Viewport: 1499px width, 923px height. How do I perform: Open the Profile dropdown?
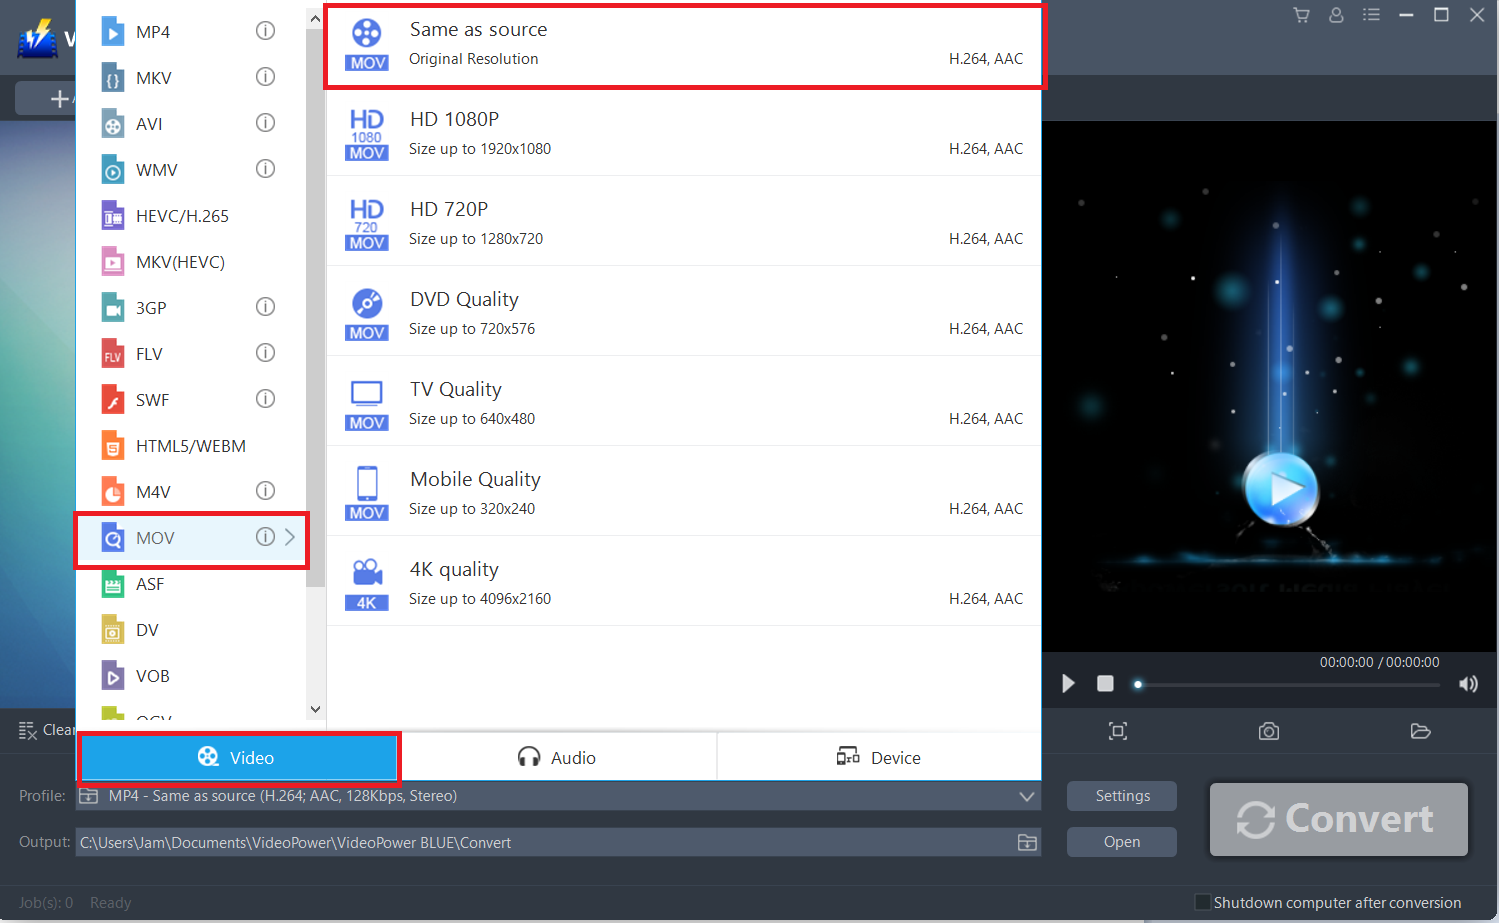pos(1026,796)
